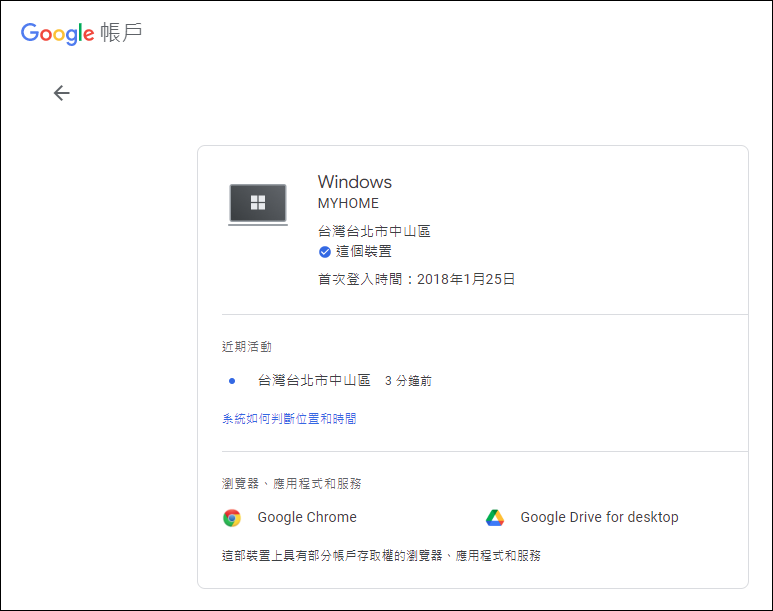Click the 瀏覽器、應用程式和服務 section heading
Image resolution: width=773 pixels, height=611 pixels.
click(291, 484)
